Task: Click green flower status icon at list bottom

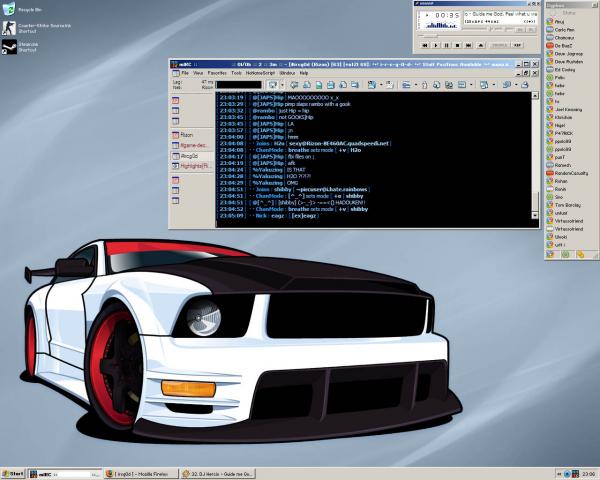Action: click(x=566, y=255)
